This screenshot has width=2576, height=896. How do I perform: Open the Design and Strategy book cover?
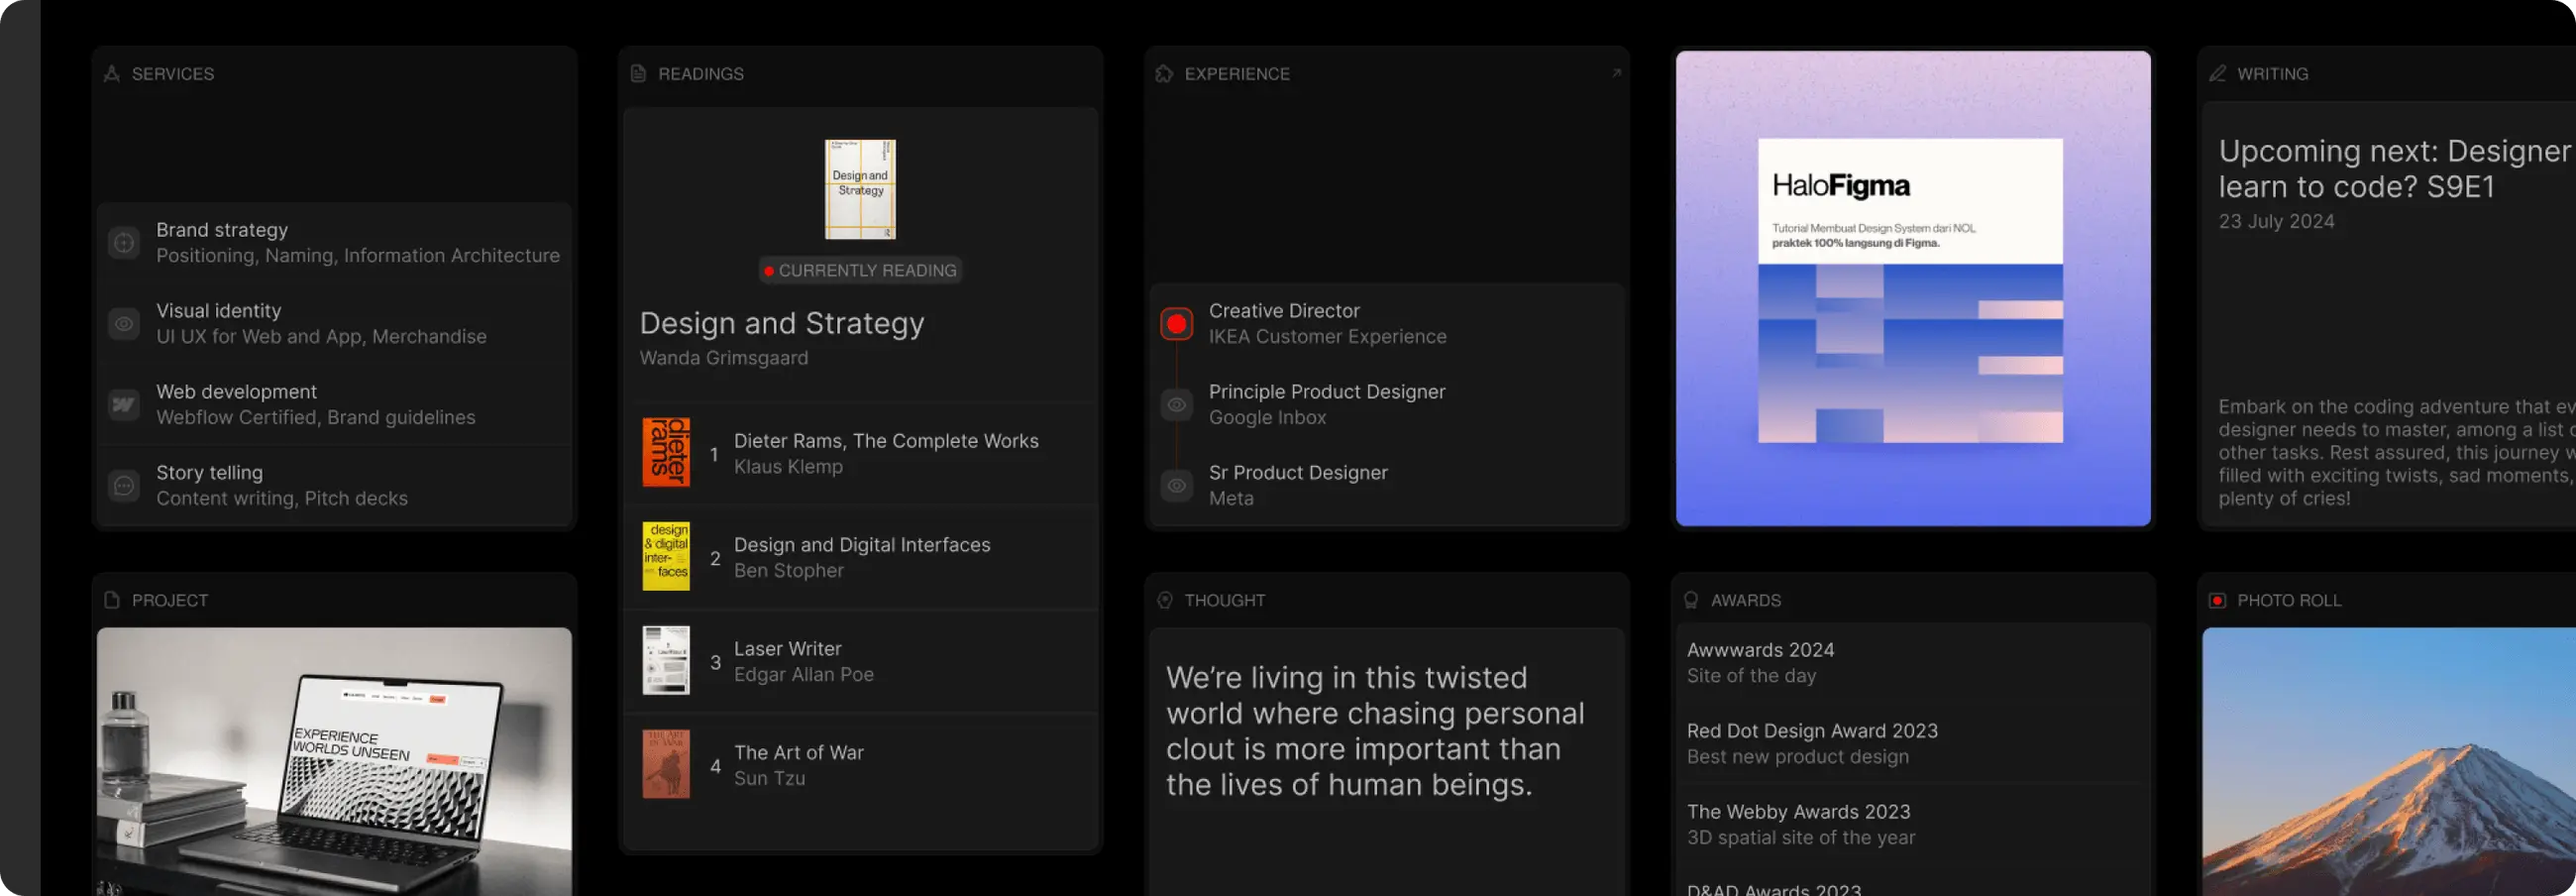click(860, 189)
